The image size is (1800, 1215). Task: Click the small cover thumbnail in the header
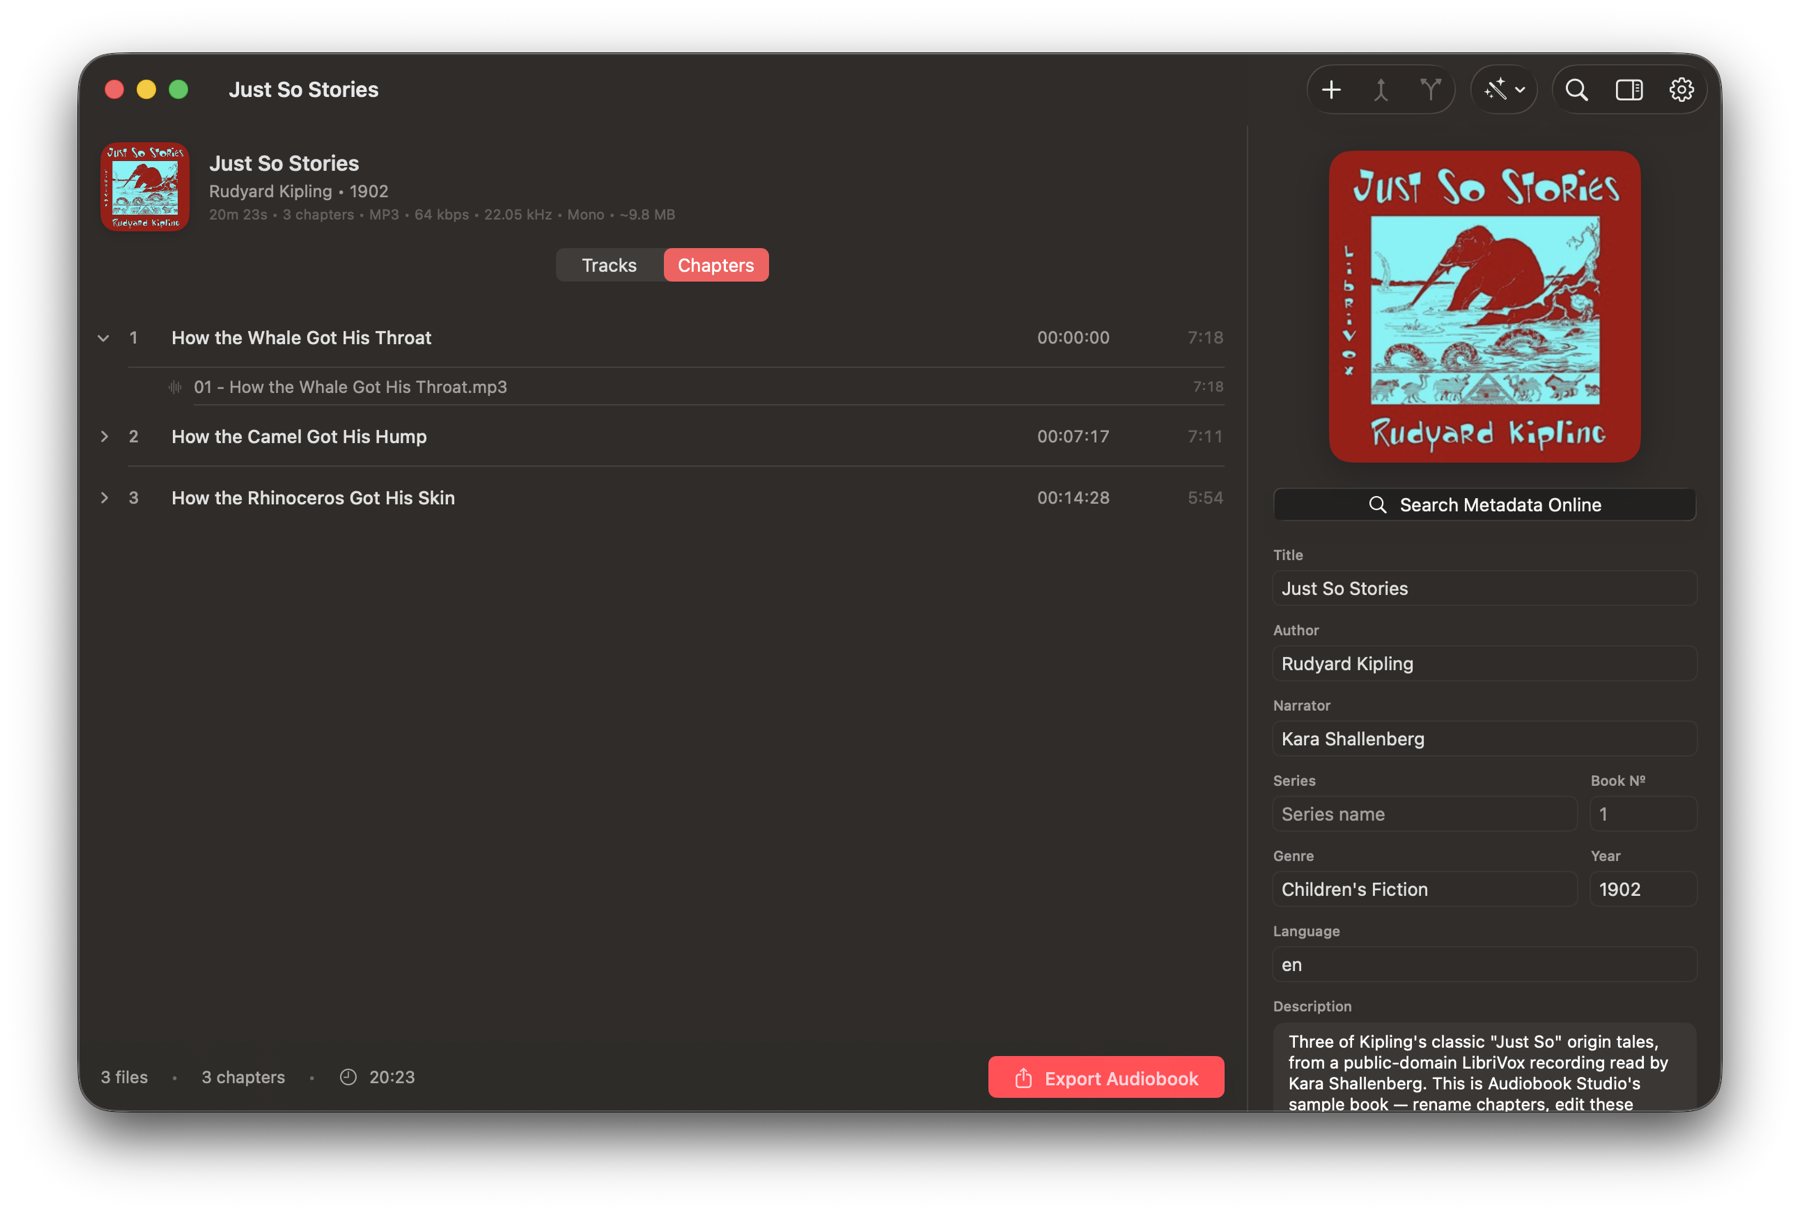click(x=145, y=187)
